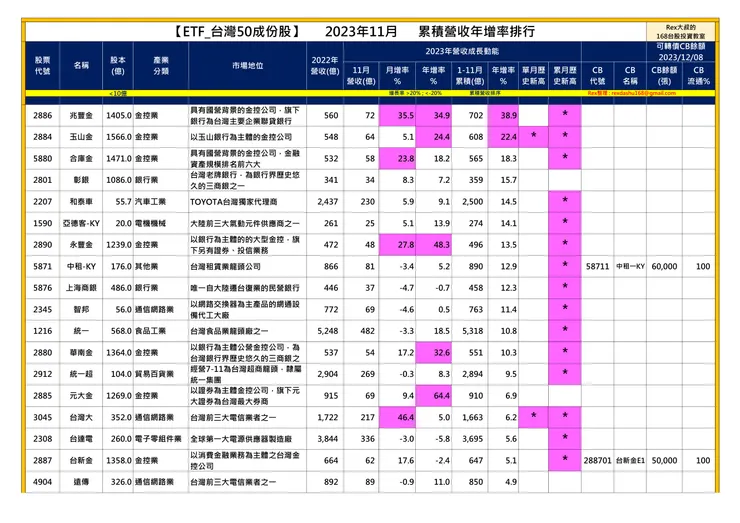The image size is (740, 523).
Task: Select the 月增率% column header
Action: click(397, 76)
